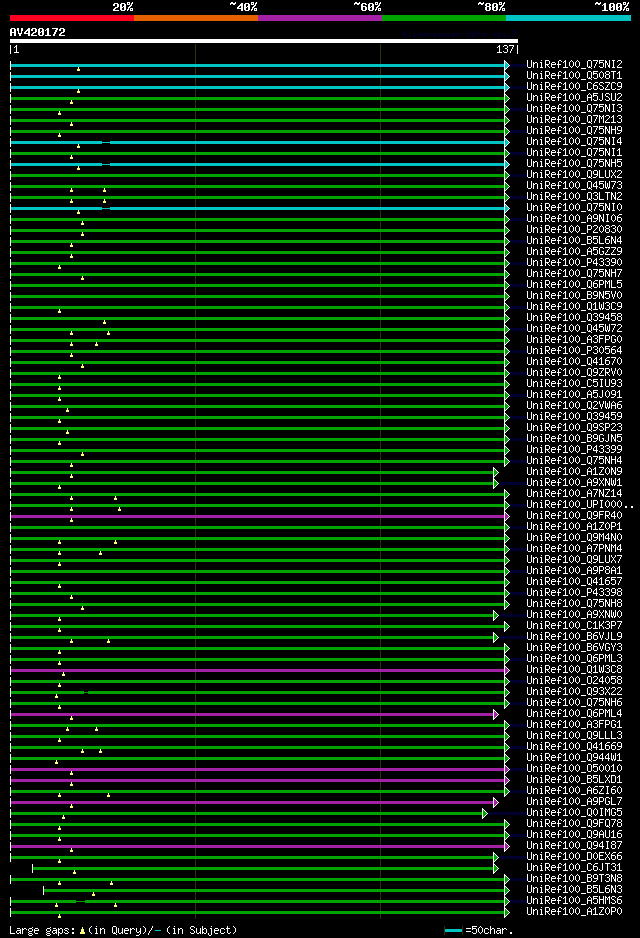
Task: Choose the UniRef100_B5LXD1 hit
Action: tap(574, 779)
